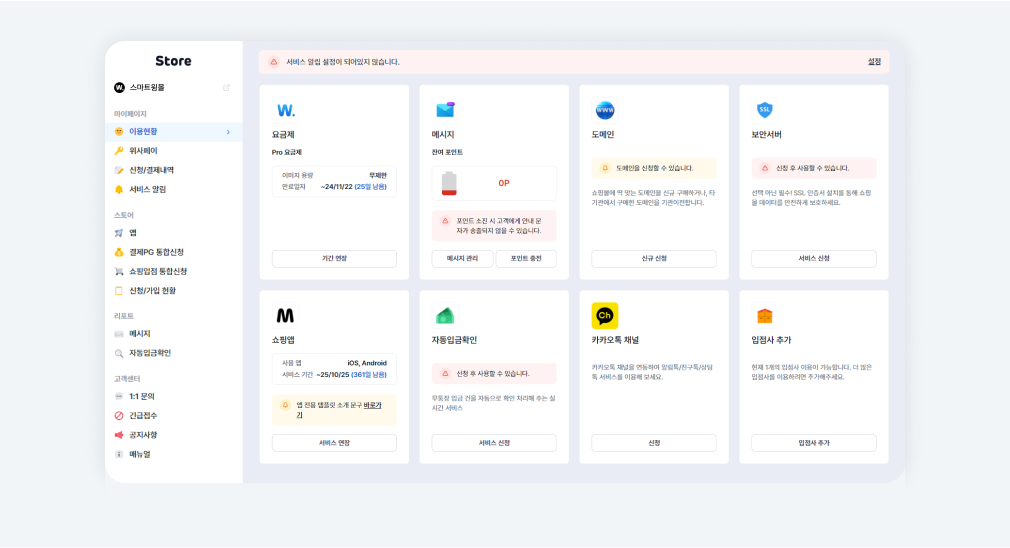Open the 메시지 report in the sidebar
Screen dimensions: 1010x548
point(139,334)
